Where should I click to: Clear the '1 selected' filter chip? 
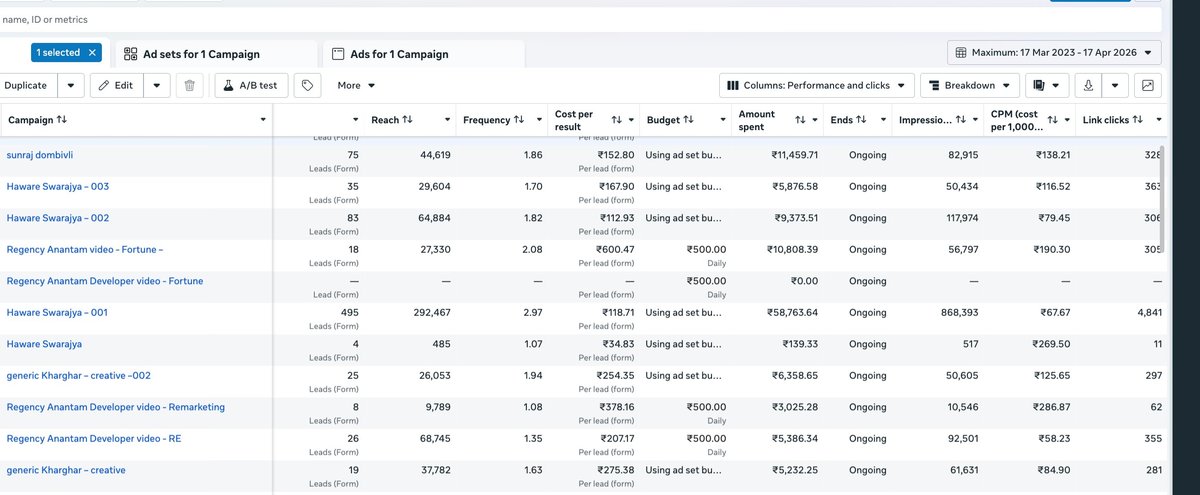[93, 52]
